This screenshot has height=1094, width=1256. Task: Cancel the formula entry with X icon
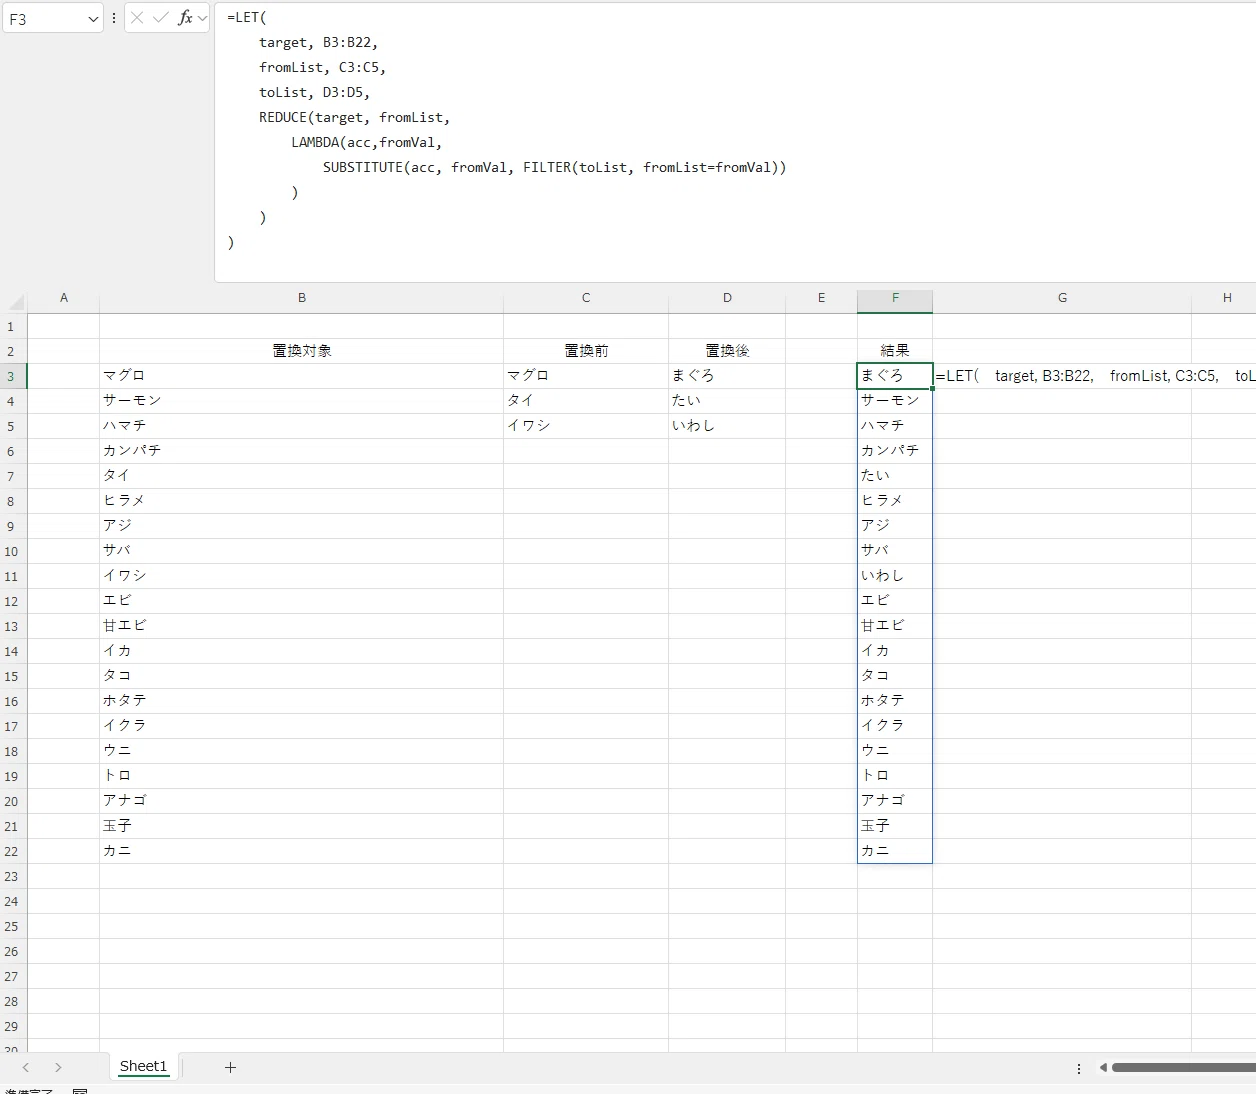[138, 18]
